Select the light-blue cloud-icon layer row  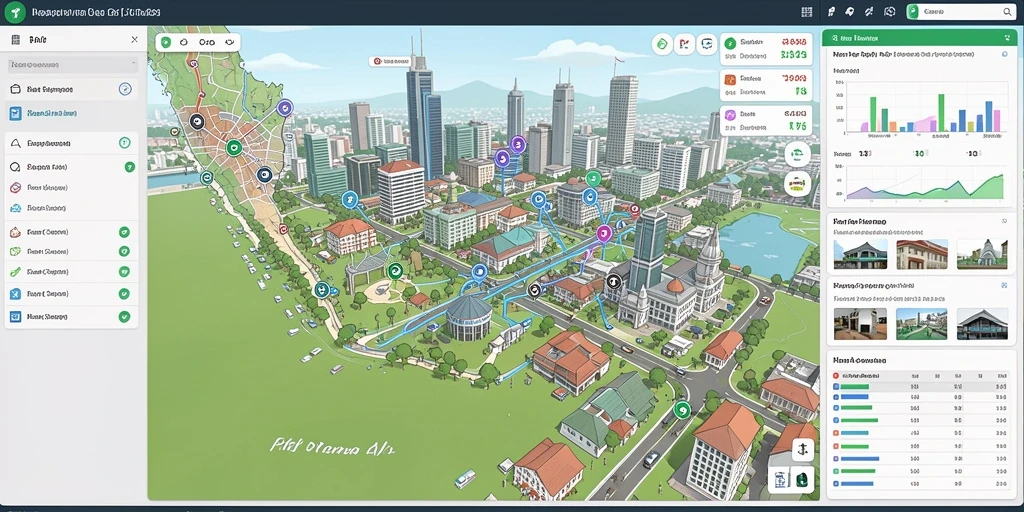(x=72, y=208)
